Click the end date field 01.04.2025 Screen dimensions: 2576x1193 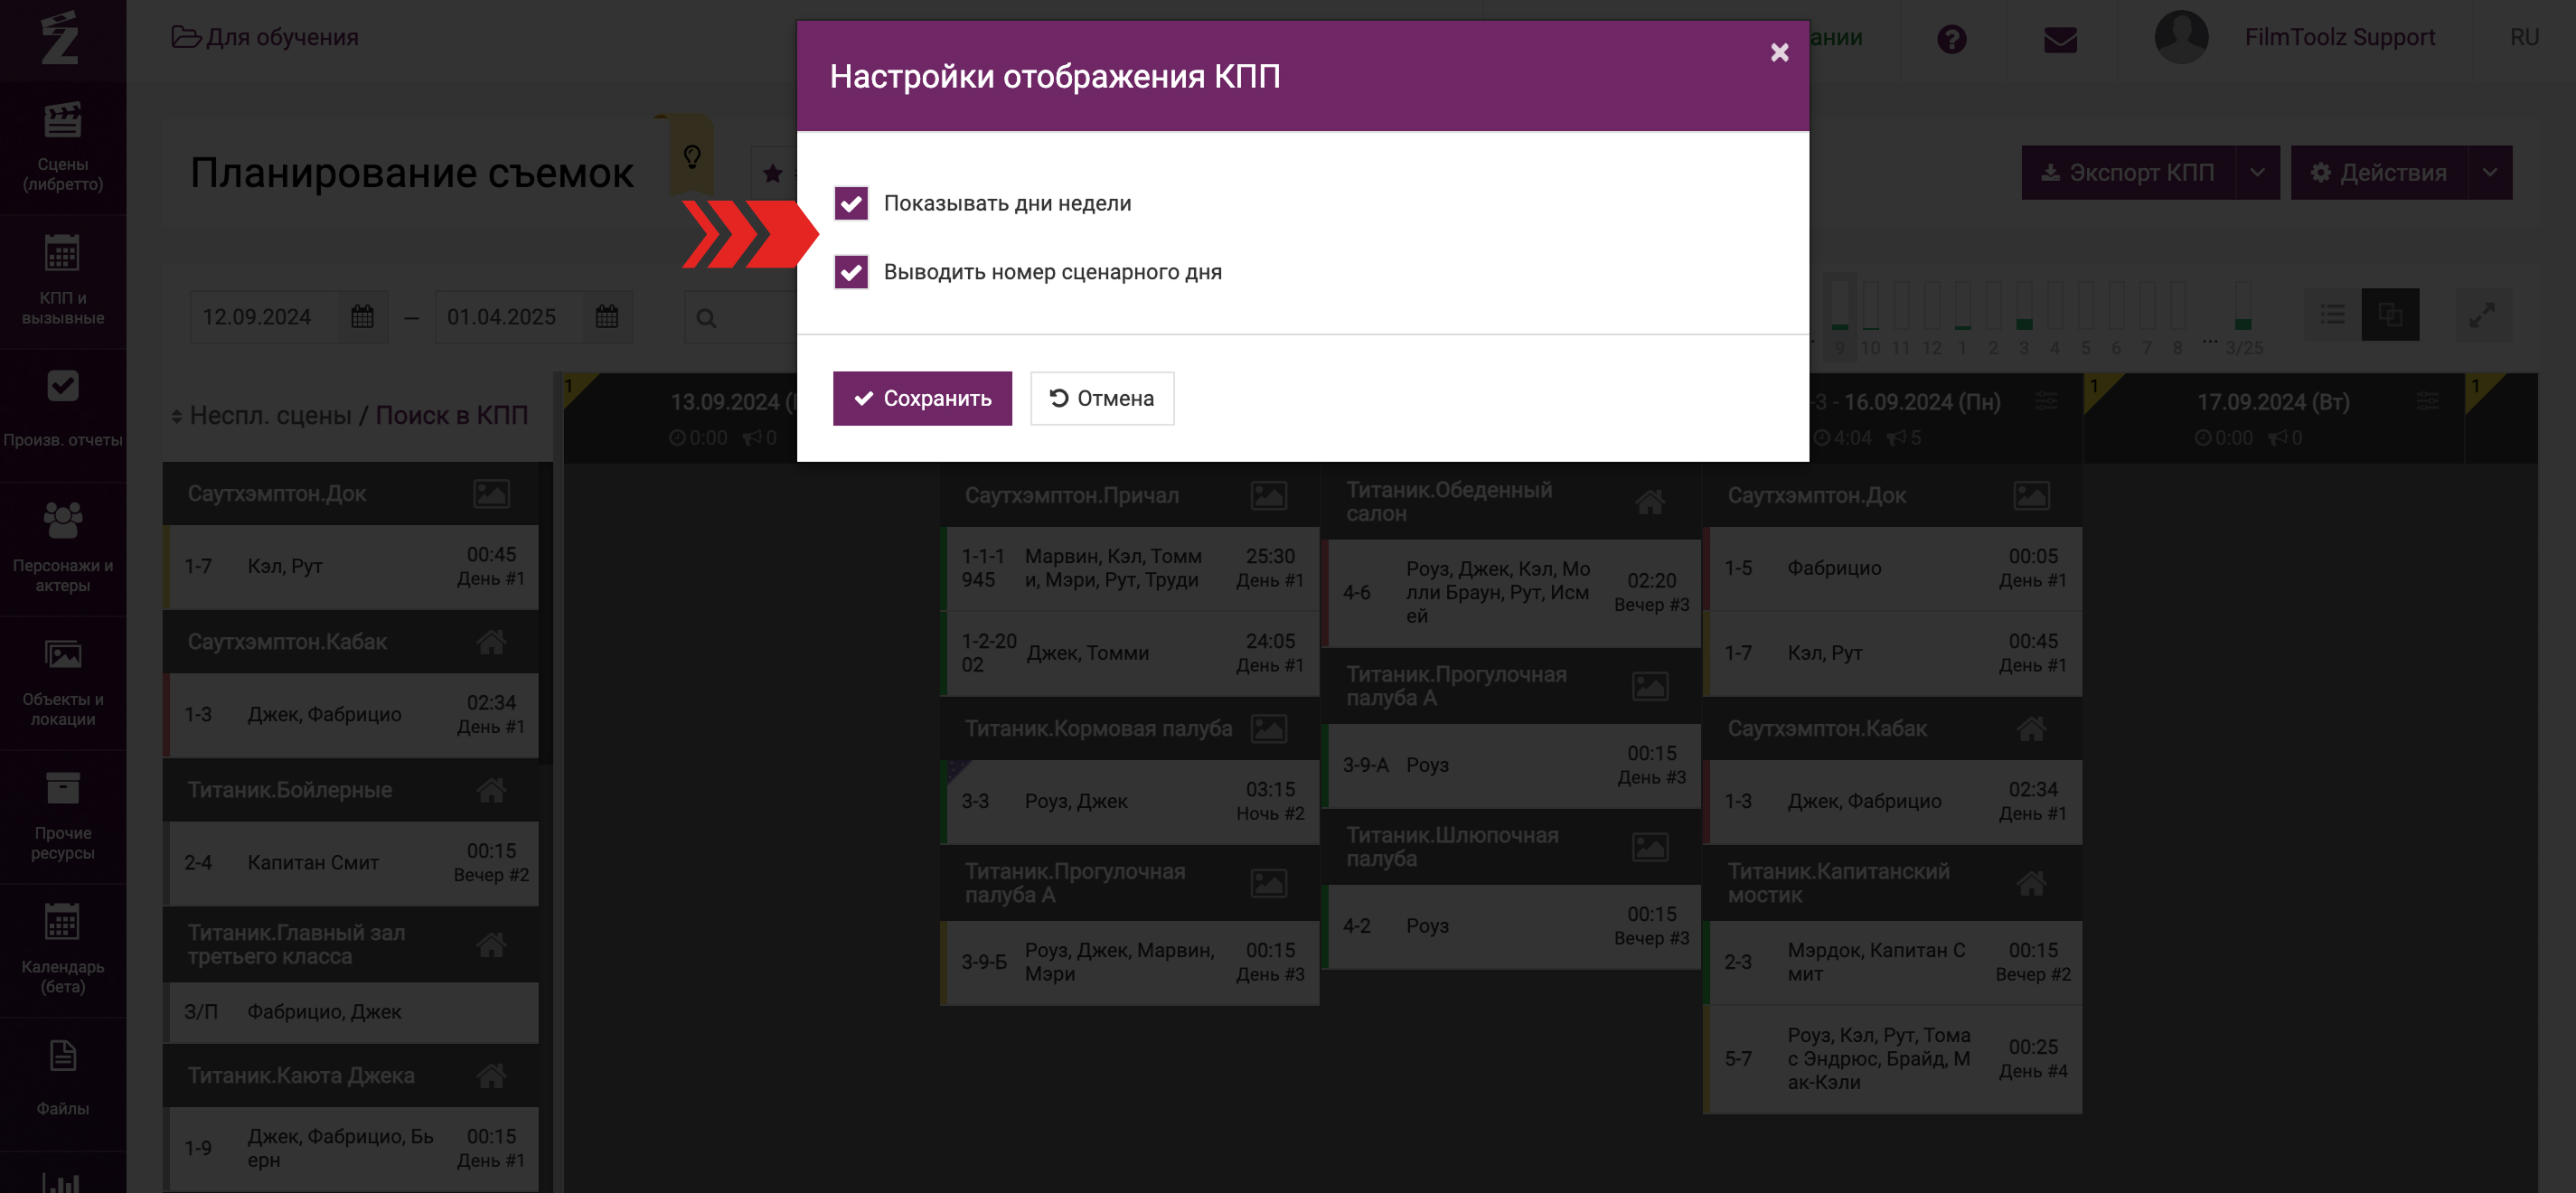509,317
